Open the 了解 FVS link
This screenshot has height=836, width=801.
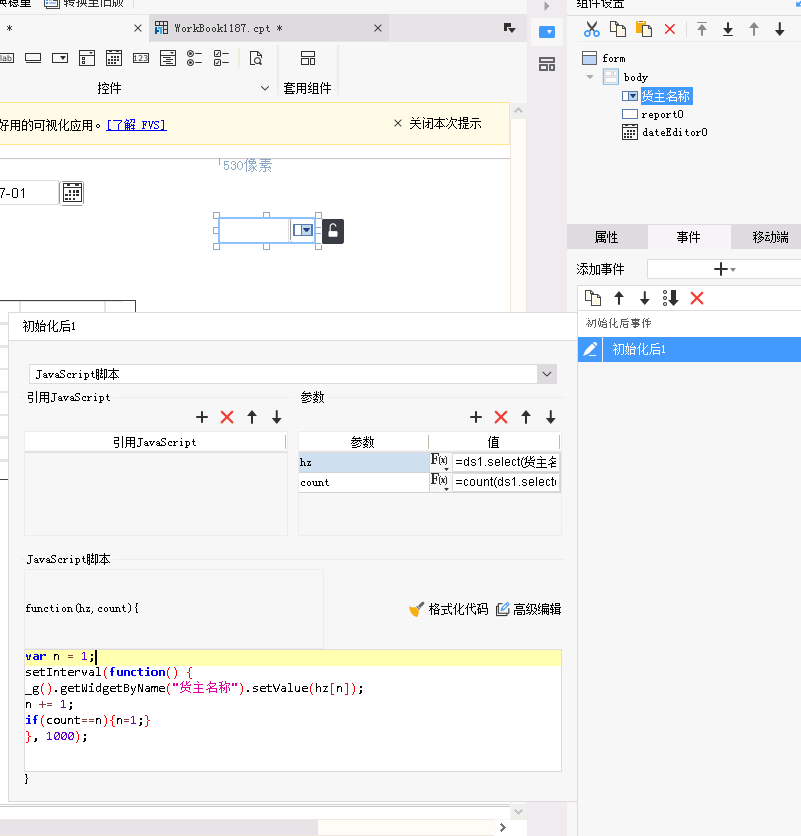(137, 125)
